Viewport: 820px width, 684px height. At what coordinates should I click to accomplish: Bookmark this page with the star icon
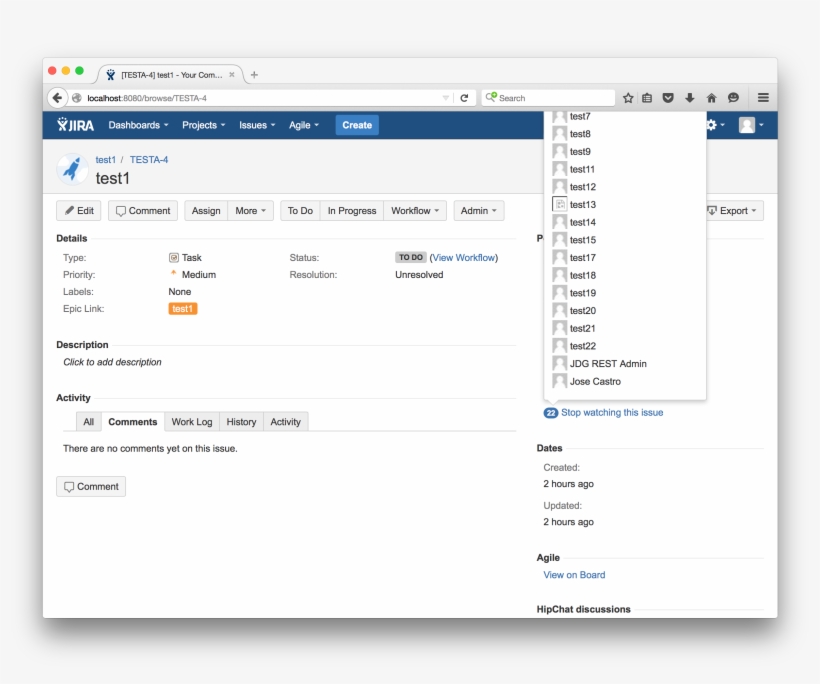(628, 98)
